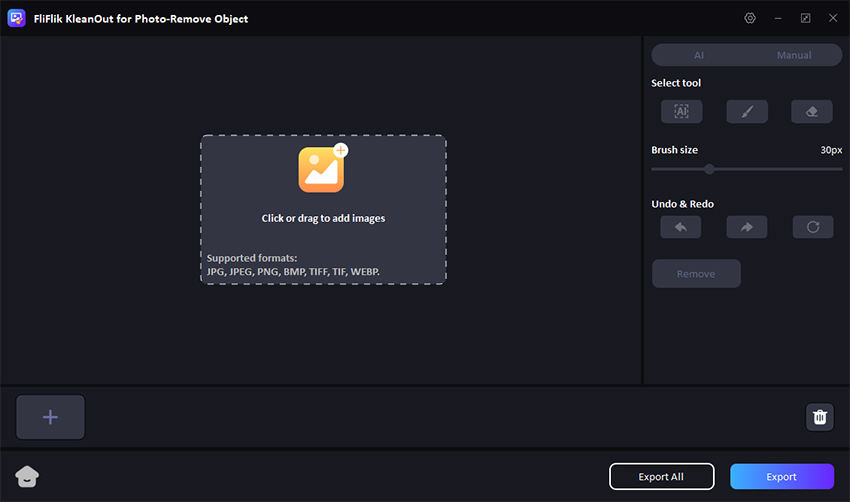Click the plus tile to add image
This screenshot has width=850, height=502.
tap(50, 417)
